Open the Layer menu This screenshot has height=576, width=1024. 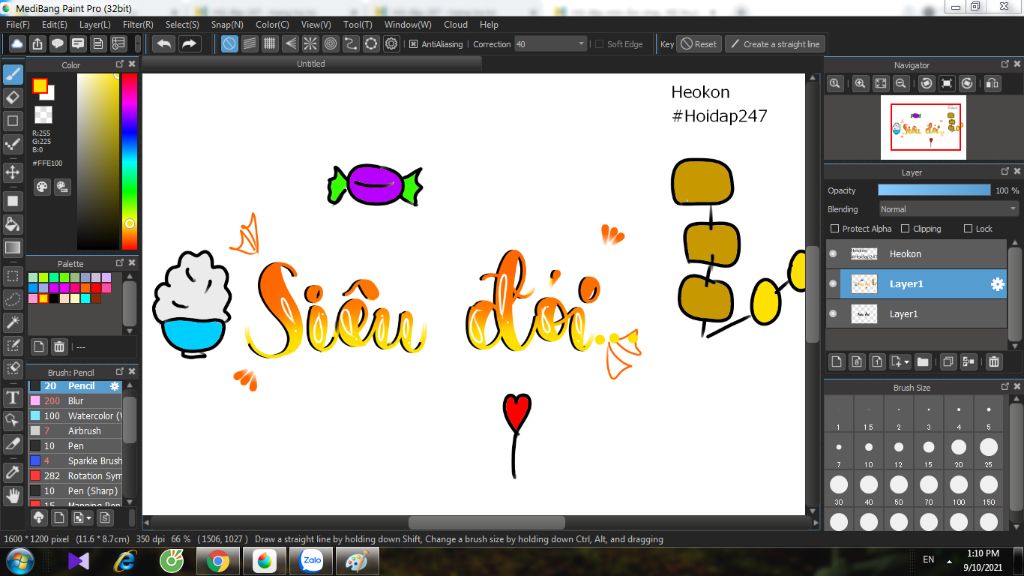95,24
